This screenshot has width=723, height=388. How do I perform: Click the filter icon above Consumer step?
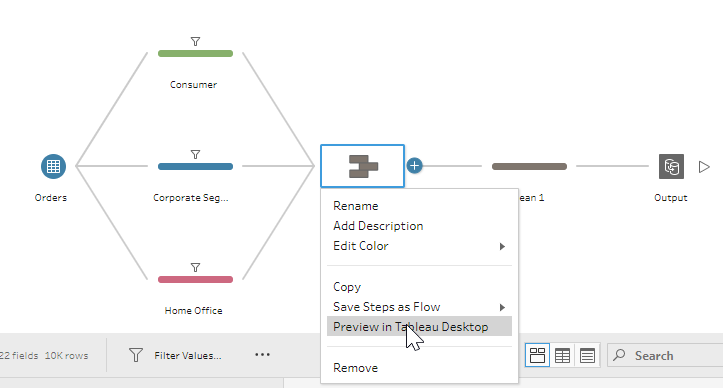(196, 42)
